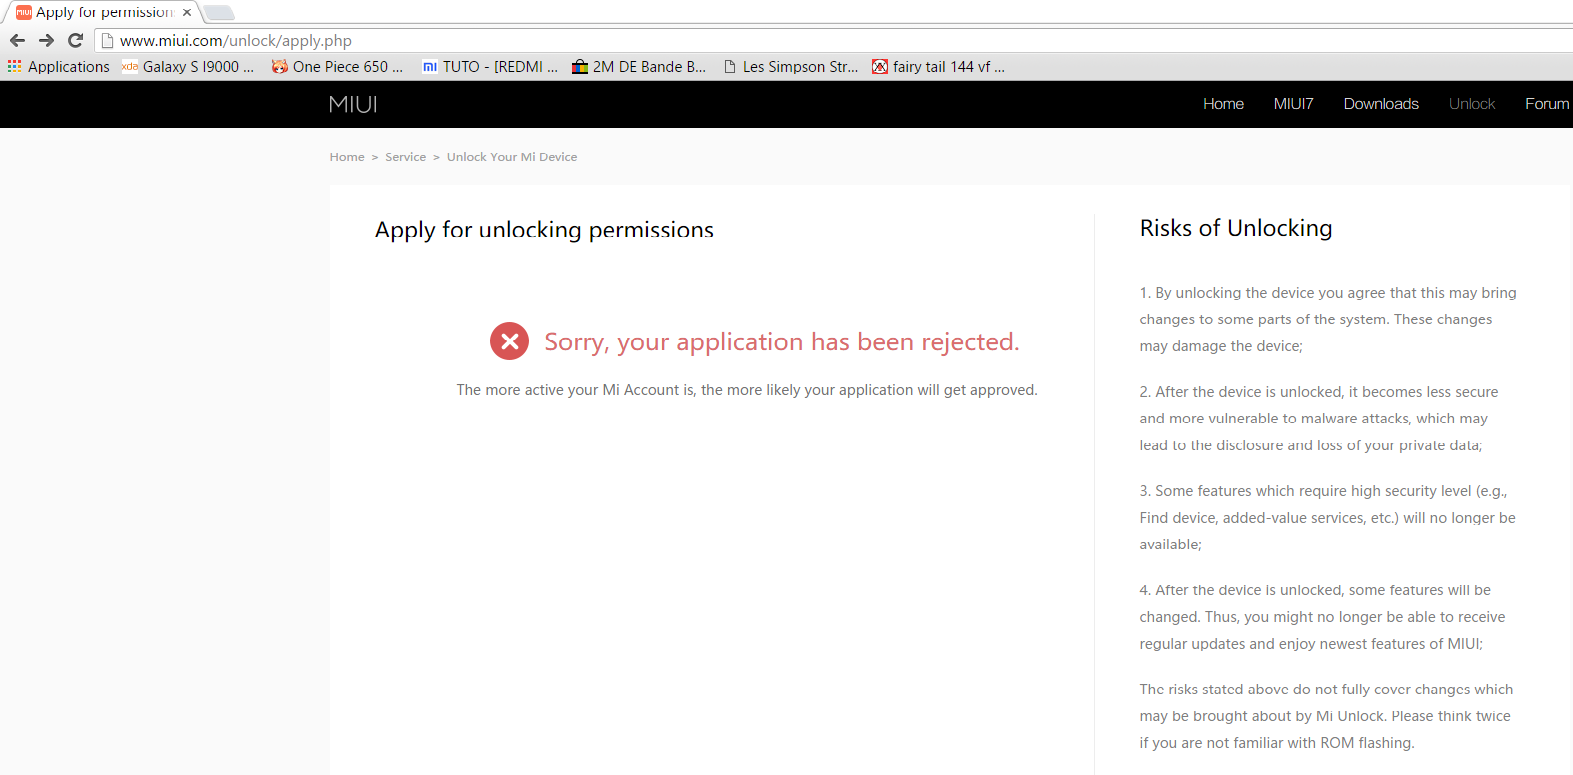Open Les Simpson Str... bookmark
1573x775 pixels.
click(x=791, y=67)
